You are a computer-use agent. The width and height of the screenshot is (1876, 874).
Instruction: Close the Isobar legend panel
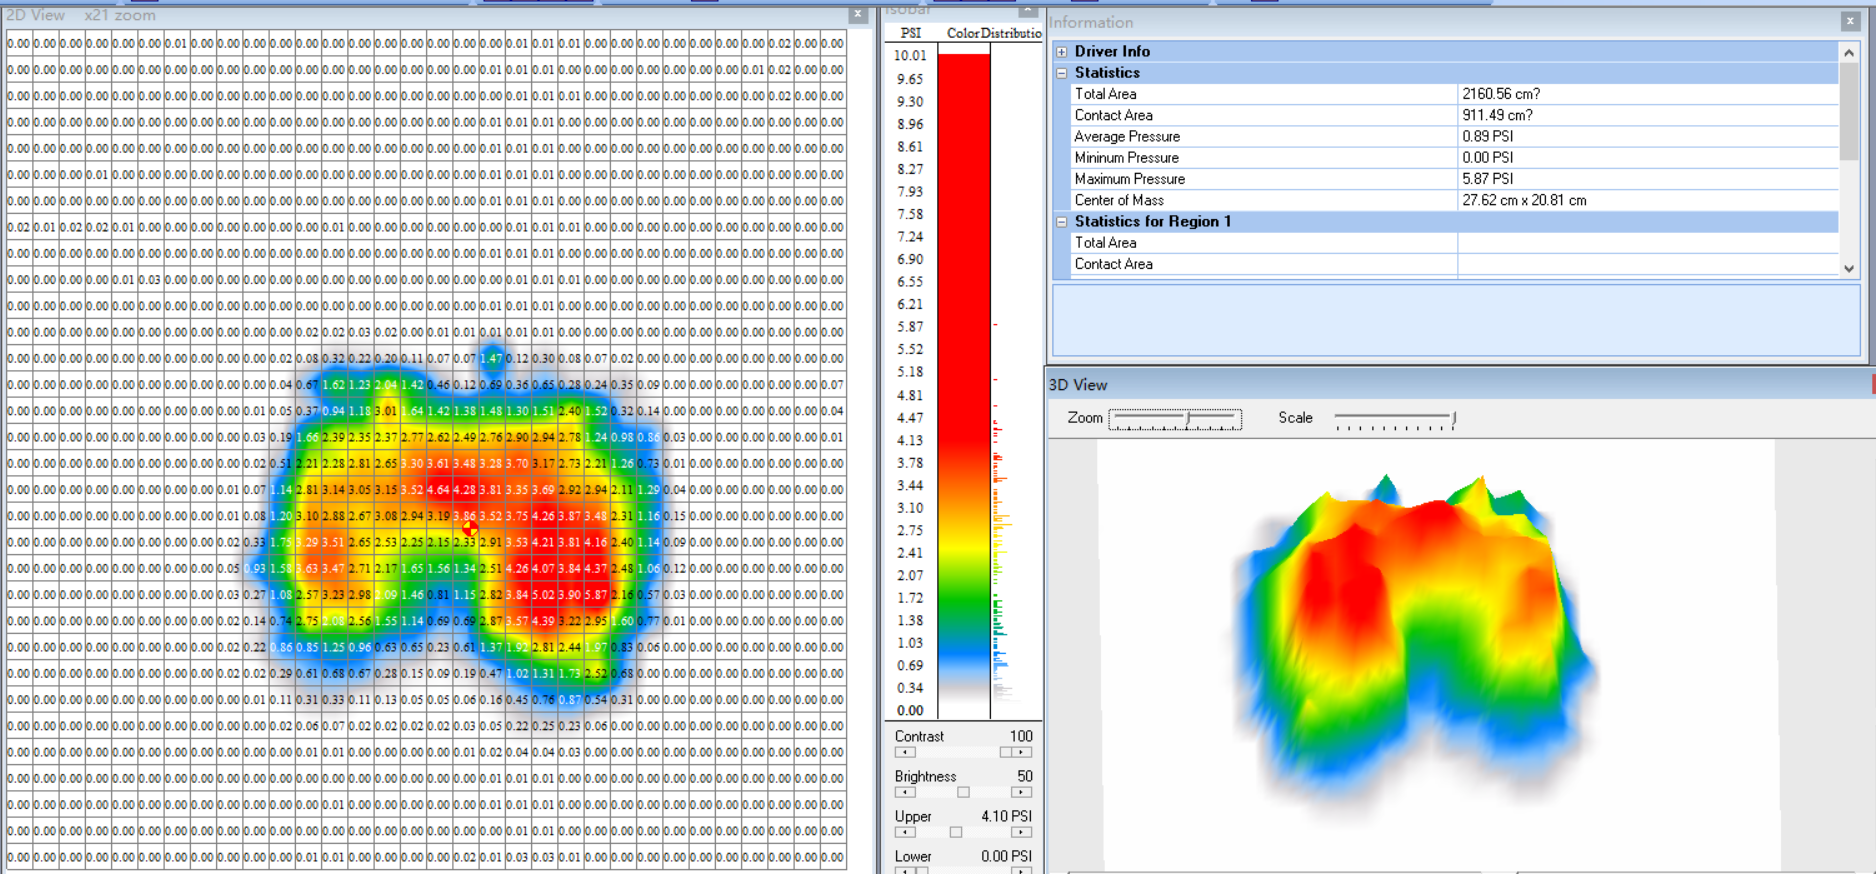pos(1027,11)
